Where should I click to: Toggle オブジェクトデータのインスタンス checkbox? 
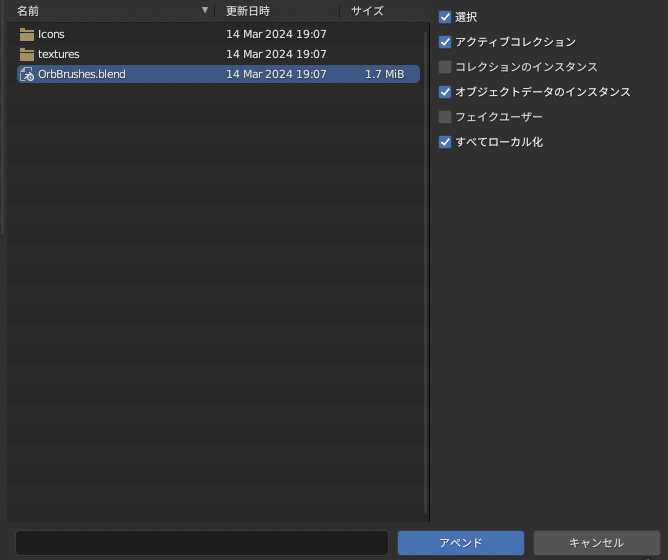pyautogui.click(x=445, y=92)
